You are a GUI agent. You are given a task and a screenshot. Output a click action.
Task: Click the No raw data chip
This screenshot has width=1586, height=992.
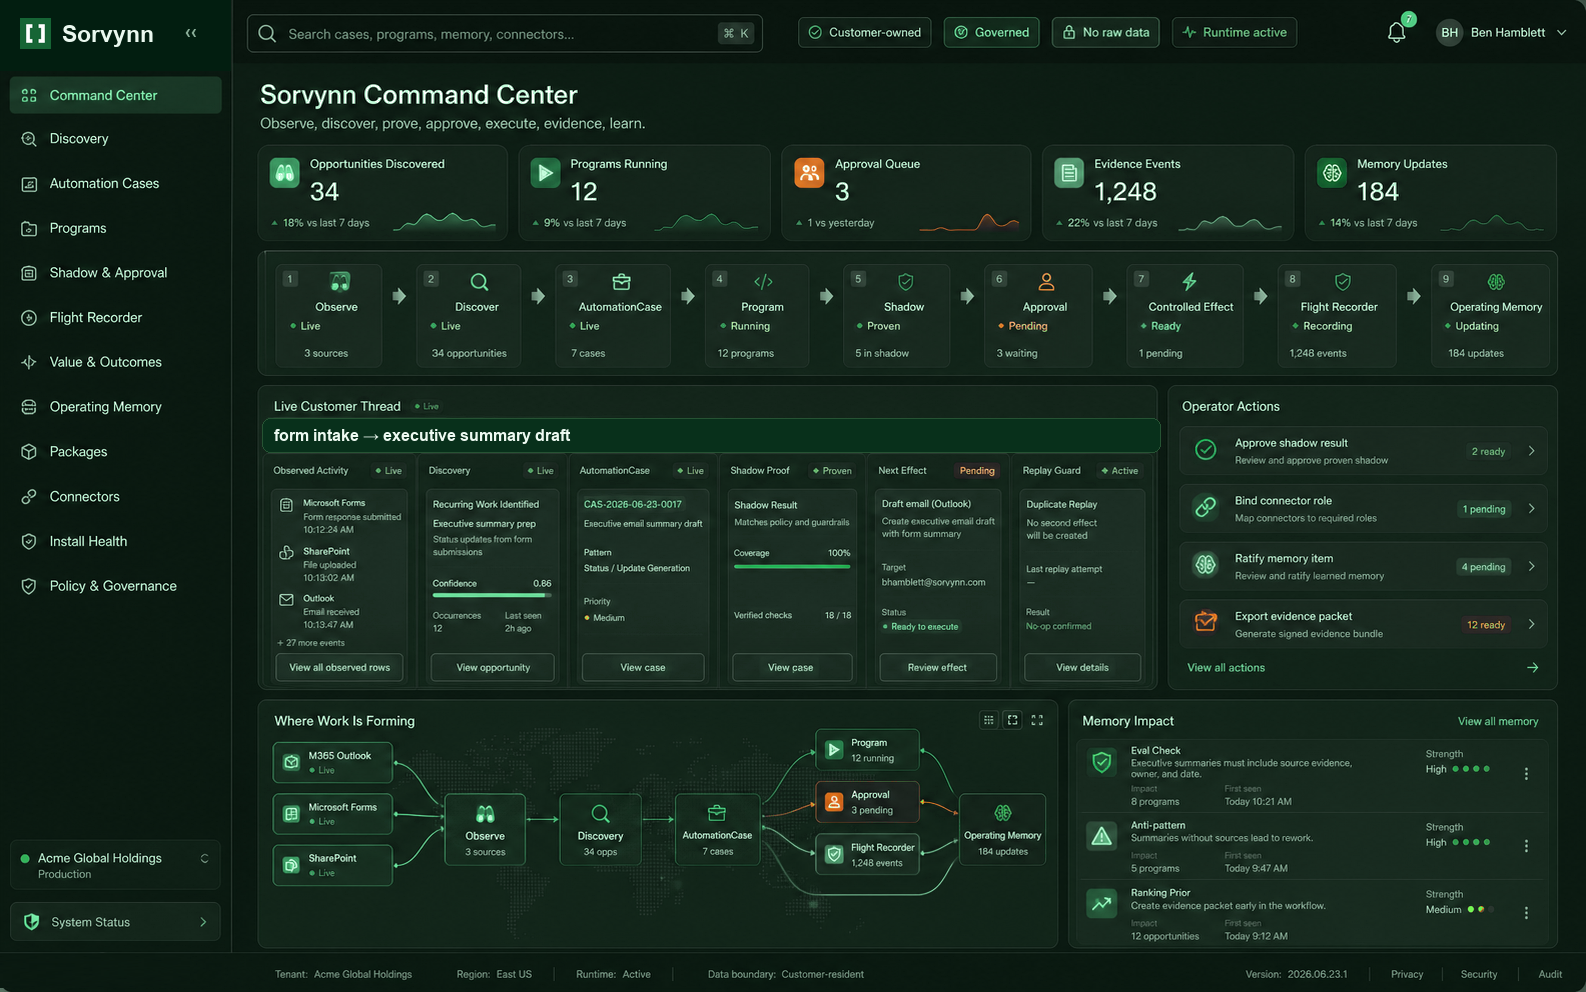(1106, 33)
